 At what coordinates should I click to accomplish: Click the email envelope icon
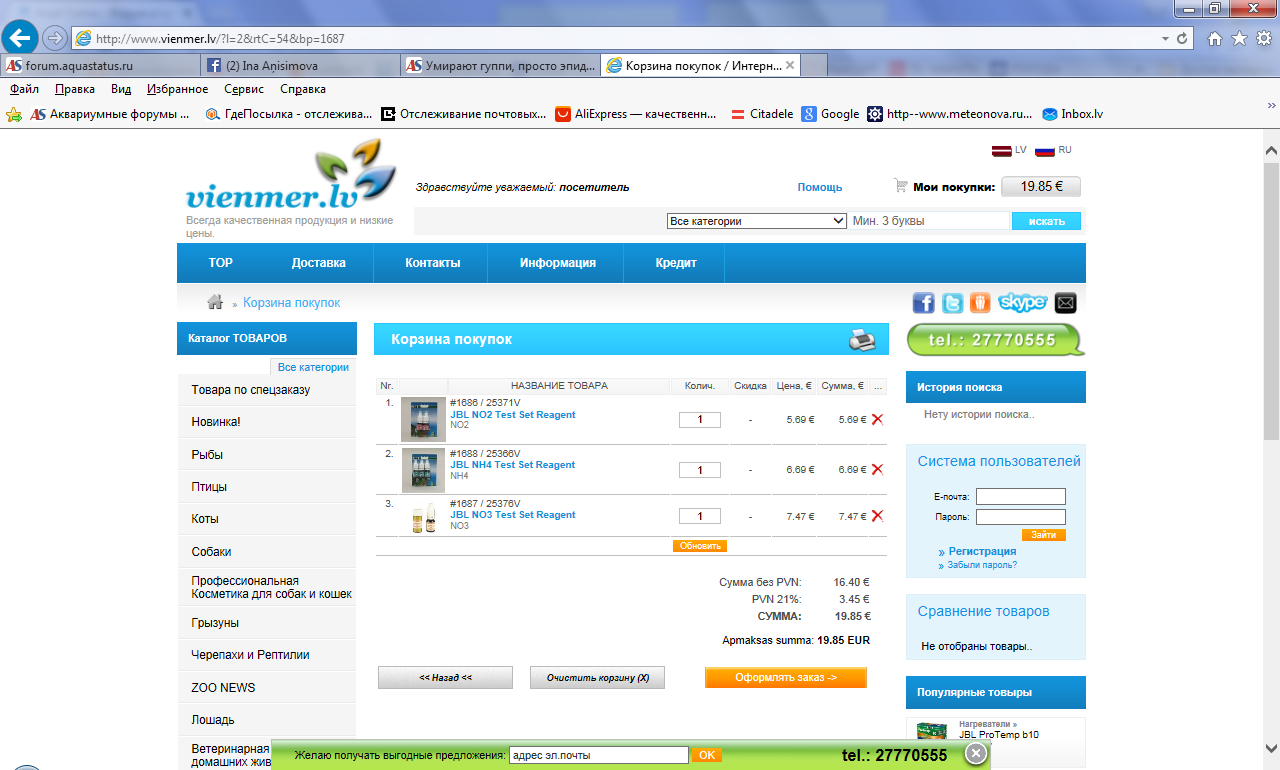[x=1065, y=303]
